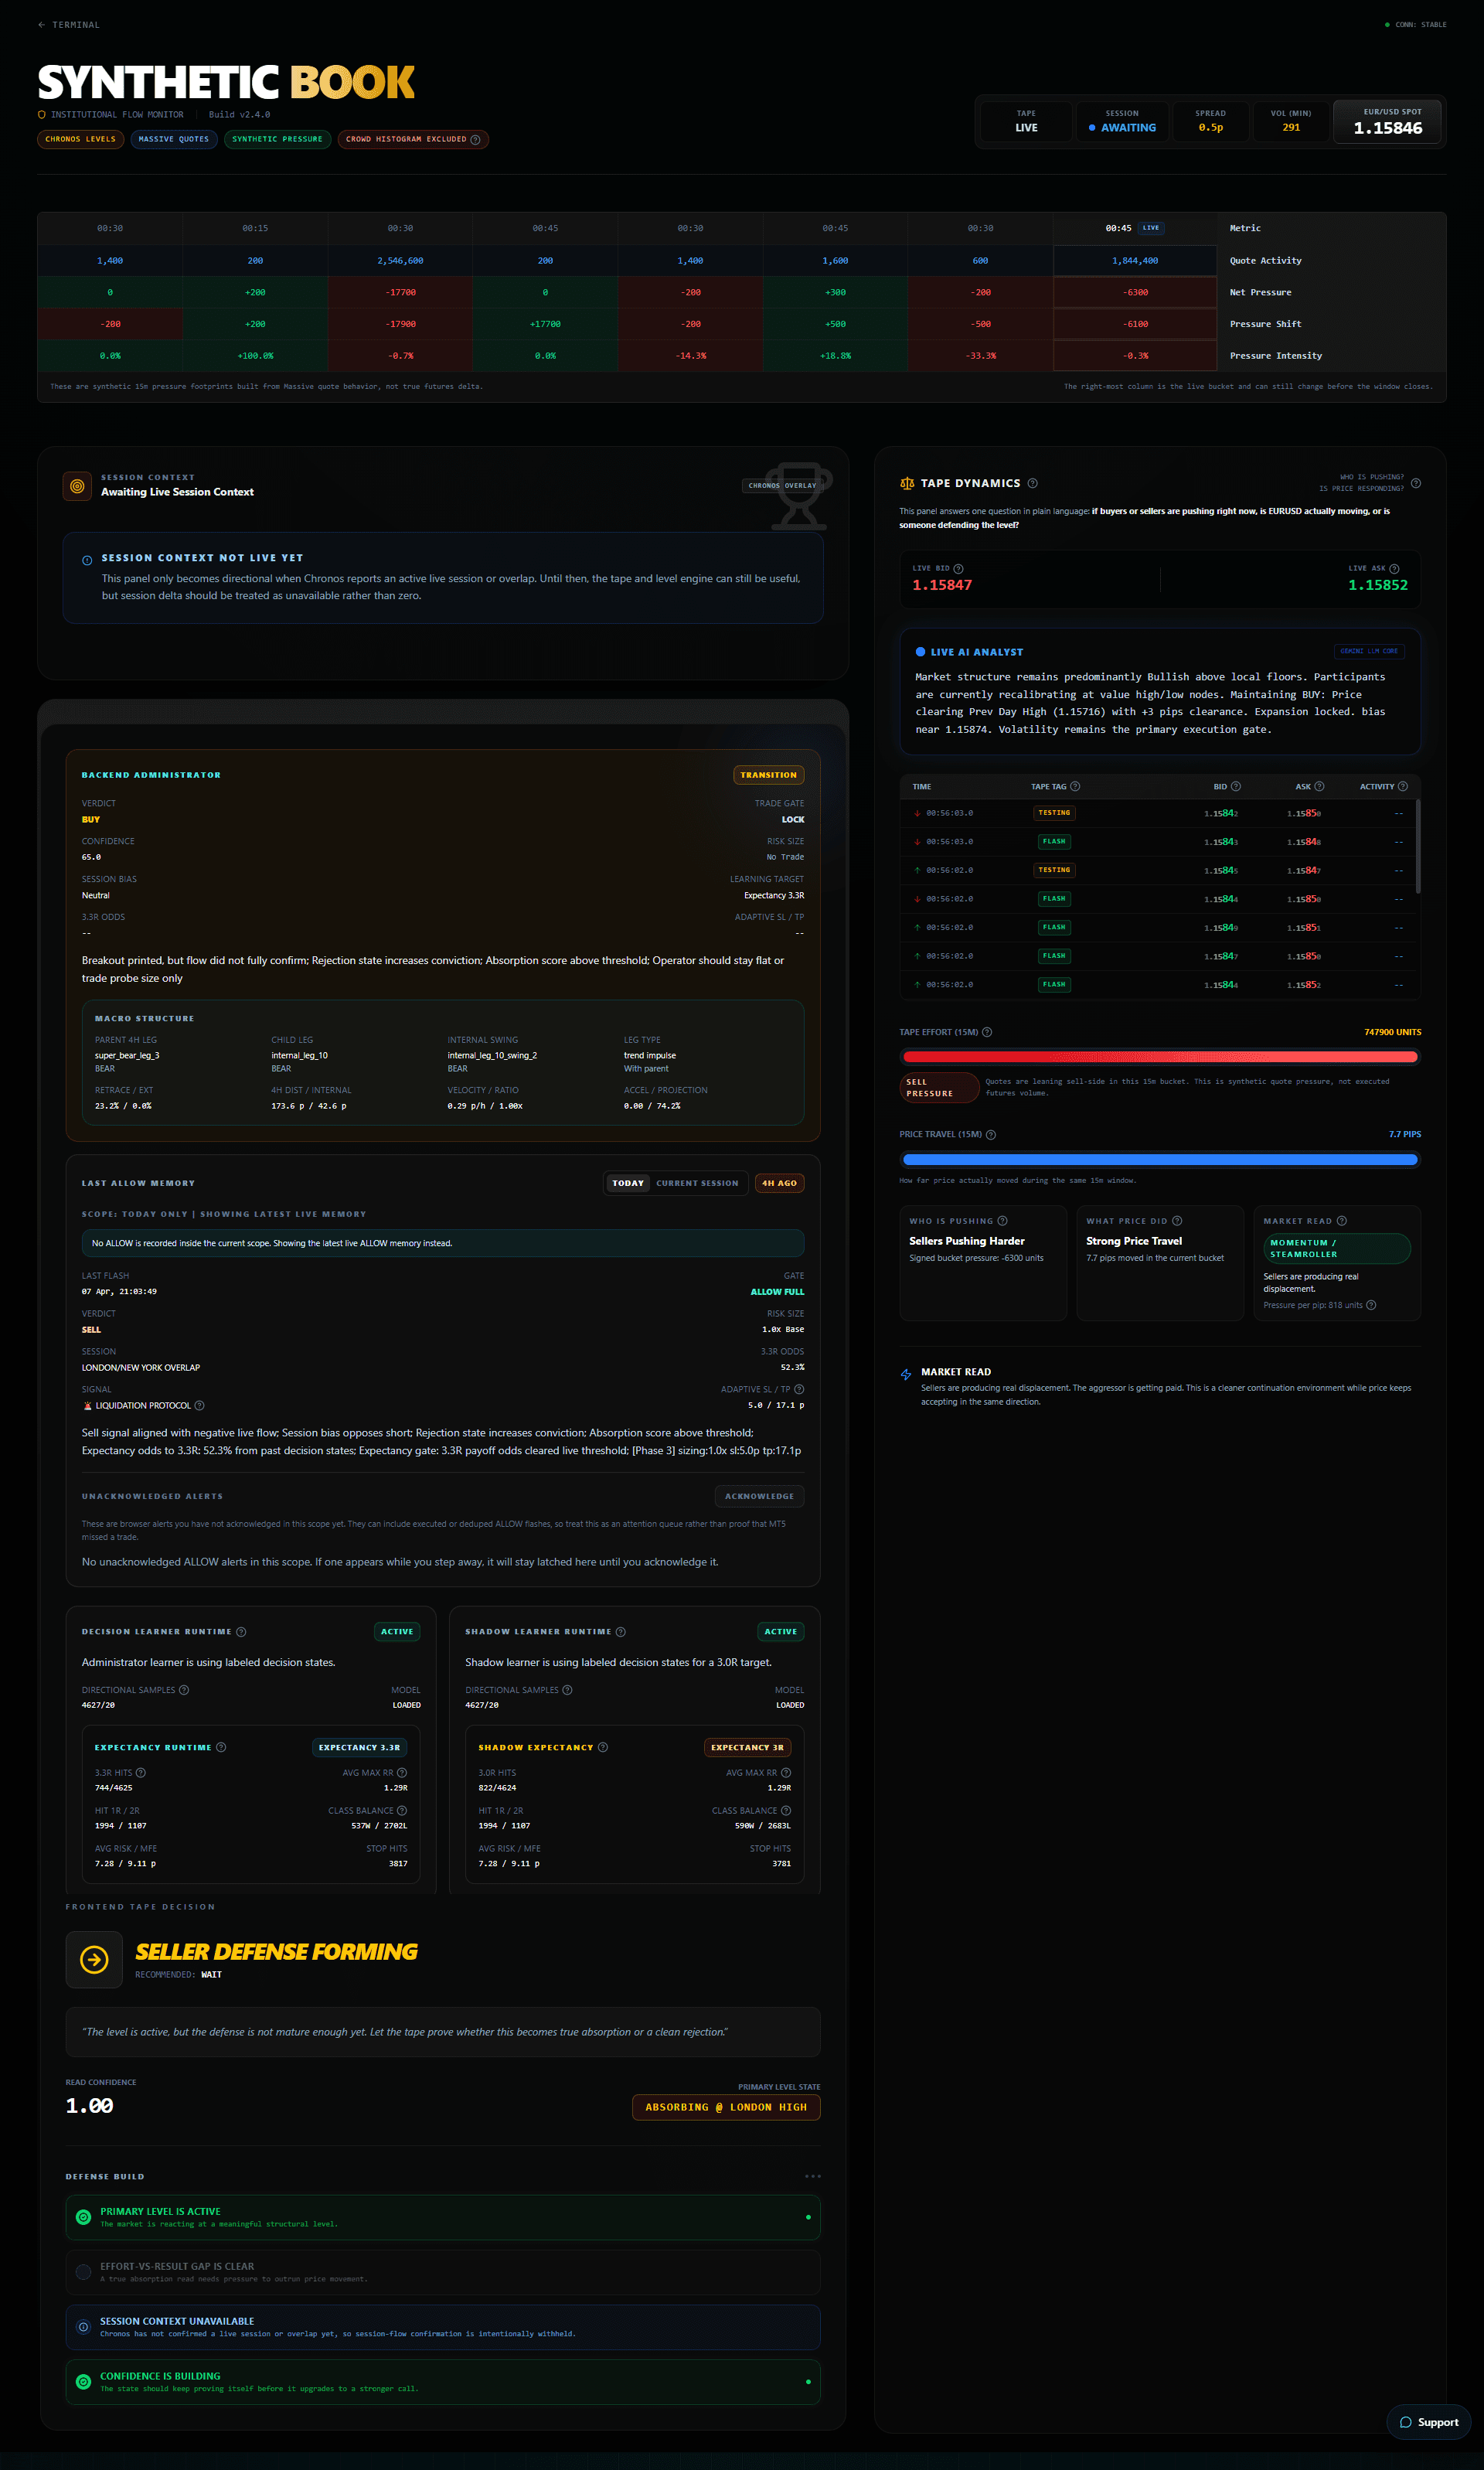Select the Synthetic Pressure tag
This screenshot has height=2470, width=1484.
(x=277, y=139)
